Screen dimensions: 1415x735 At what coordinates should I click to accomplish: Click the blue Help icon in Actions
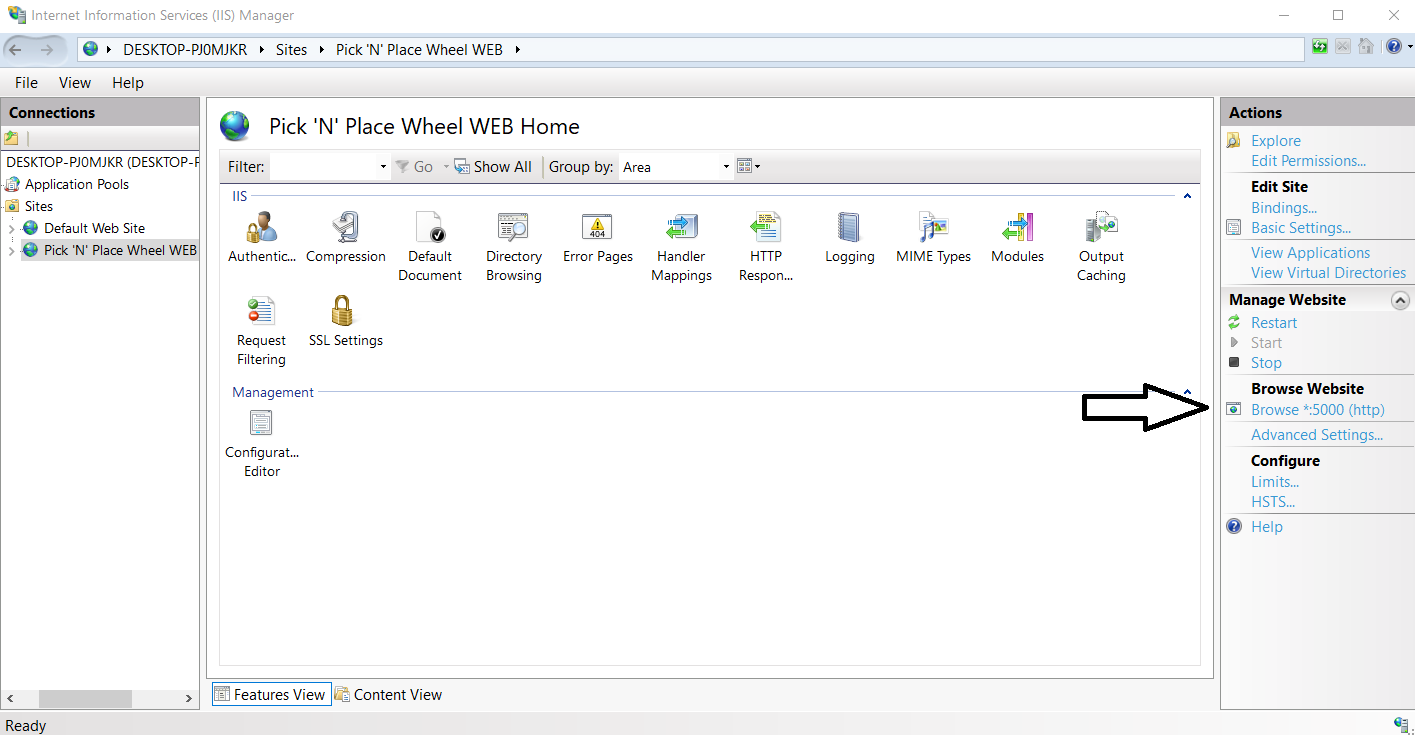point(1234,526)
